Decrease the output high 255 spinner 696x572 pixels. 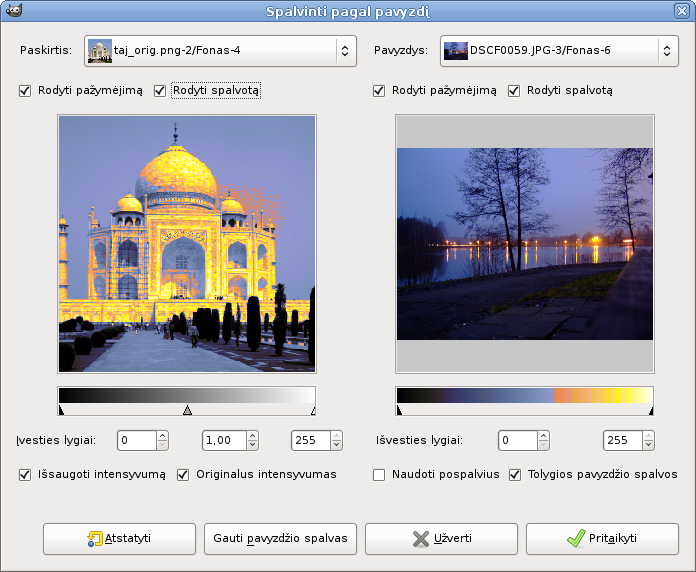(x=649, y=446)
